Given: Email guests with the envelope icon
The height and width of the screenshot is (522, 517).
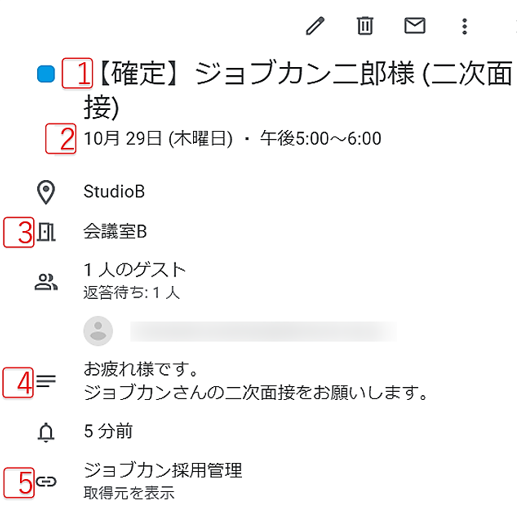Looking at the screenshot, I should [x=415, y=26].
